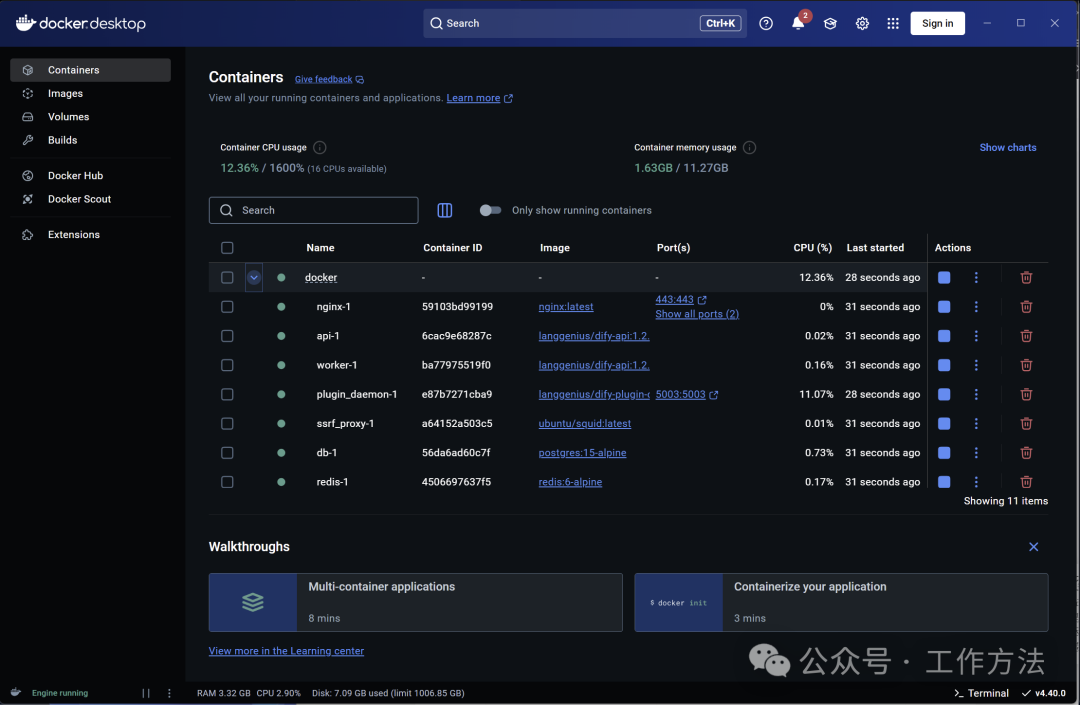Open more actions for worker-1
Viewport: 1080px width, 705px height.
pyautogui.click(x=975, y=365)
